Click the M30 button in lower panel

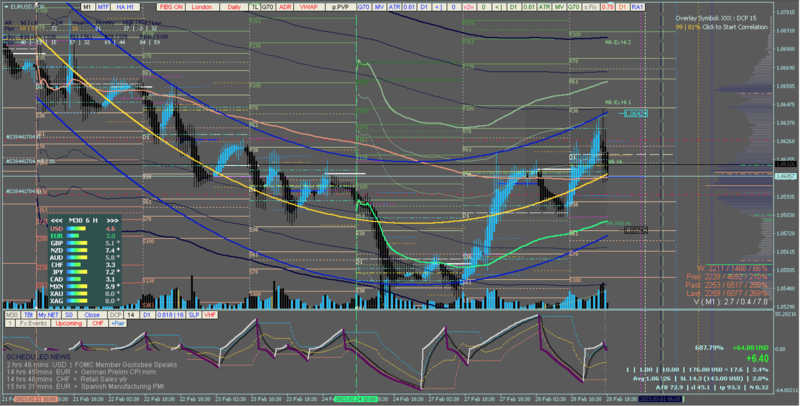click(12, 315)
